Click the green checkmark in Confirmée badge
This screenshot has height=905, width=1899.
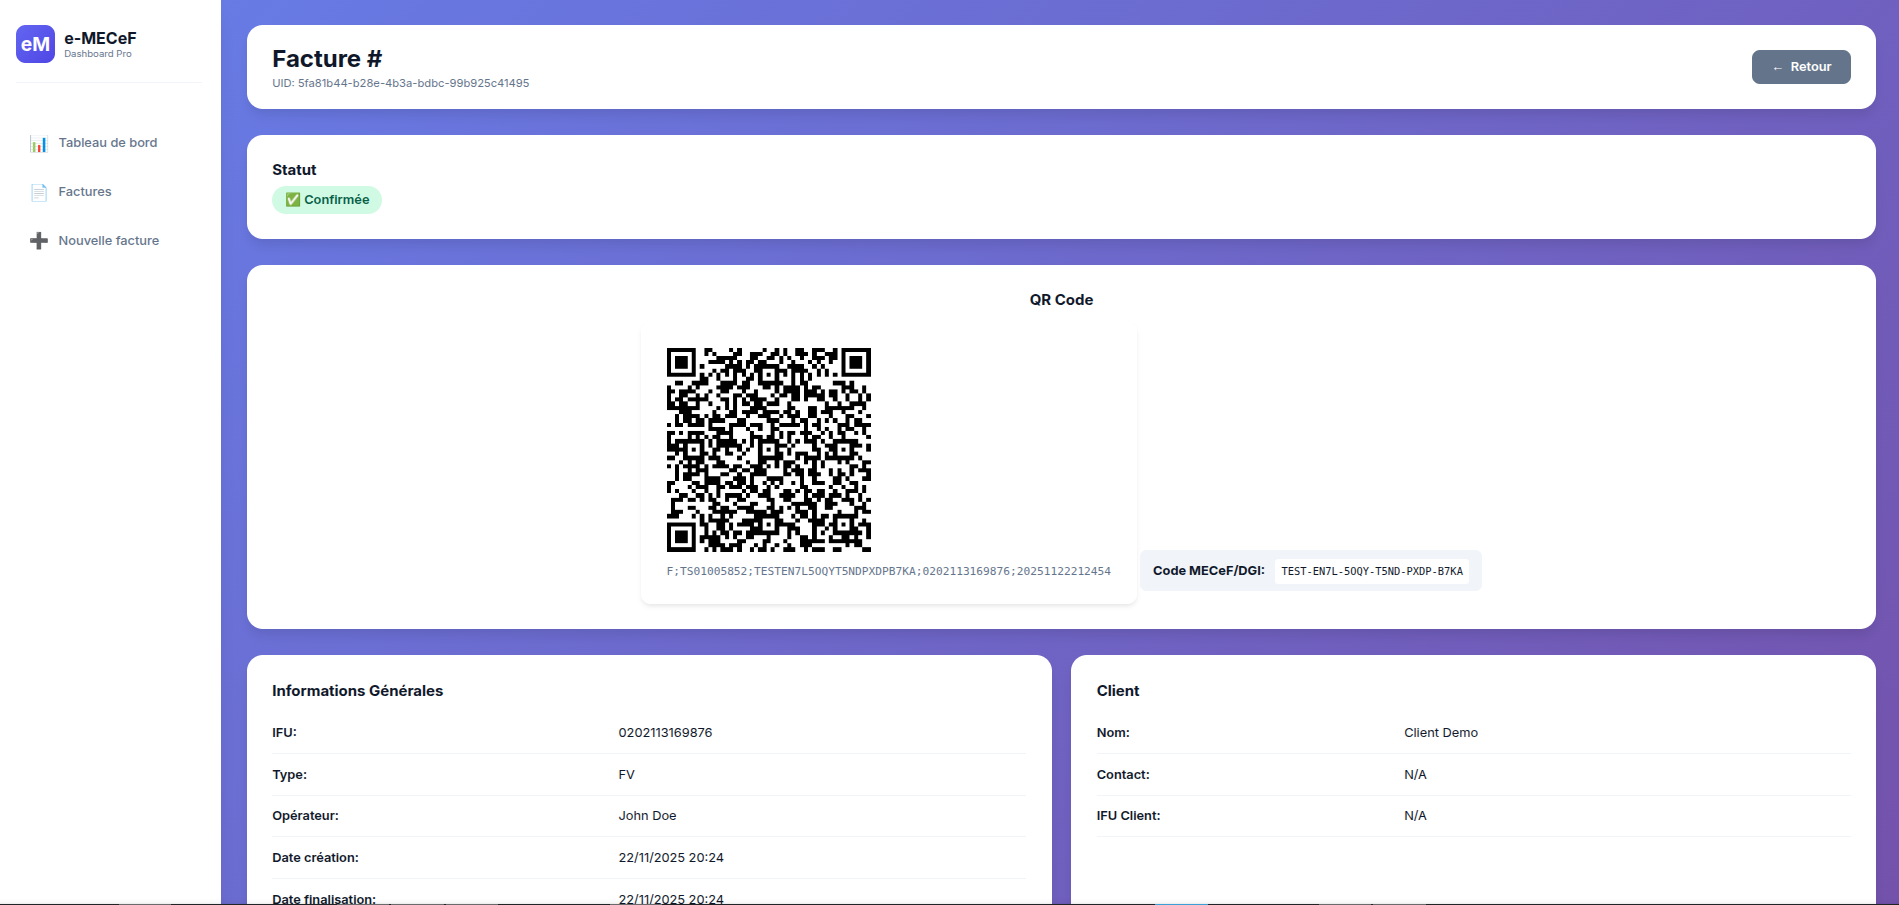coord(293,200)
